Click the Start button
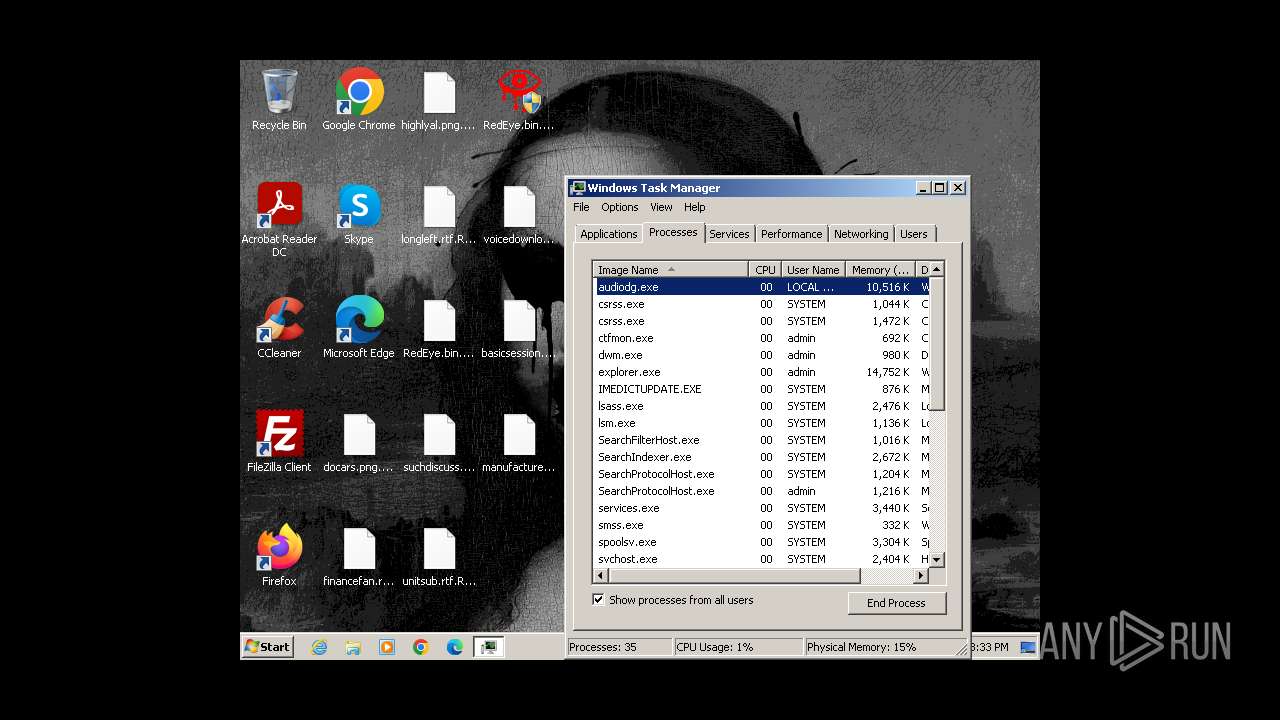Viewport: 1280px width, 720px height. [268, 647]
